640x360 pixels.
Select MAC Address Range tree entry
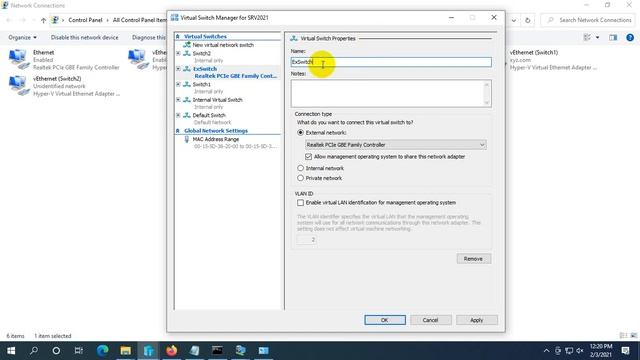pyautogui.click(x=216, y=140)
